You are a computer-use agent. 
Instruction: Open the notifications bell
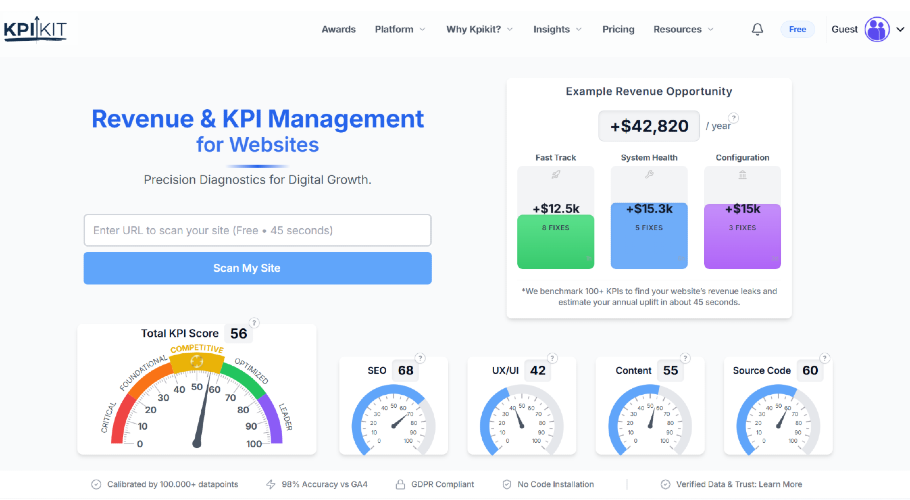(x=757, y=29)
